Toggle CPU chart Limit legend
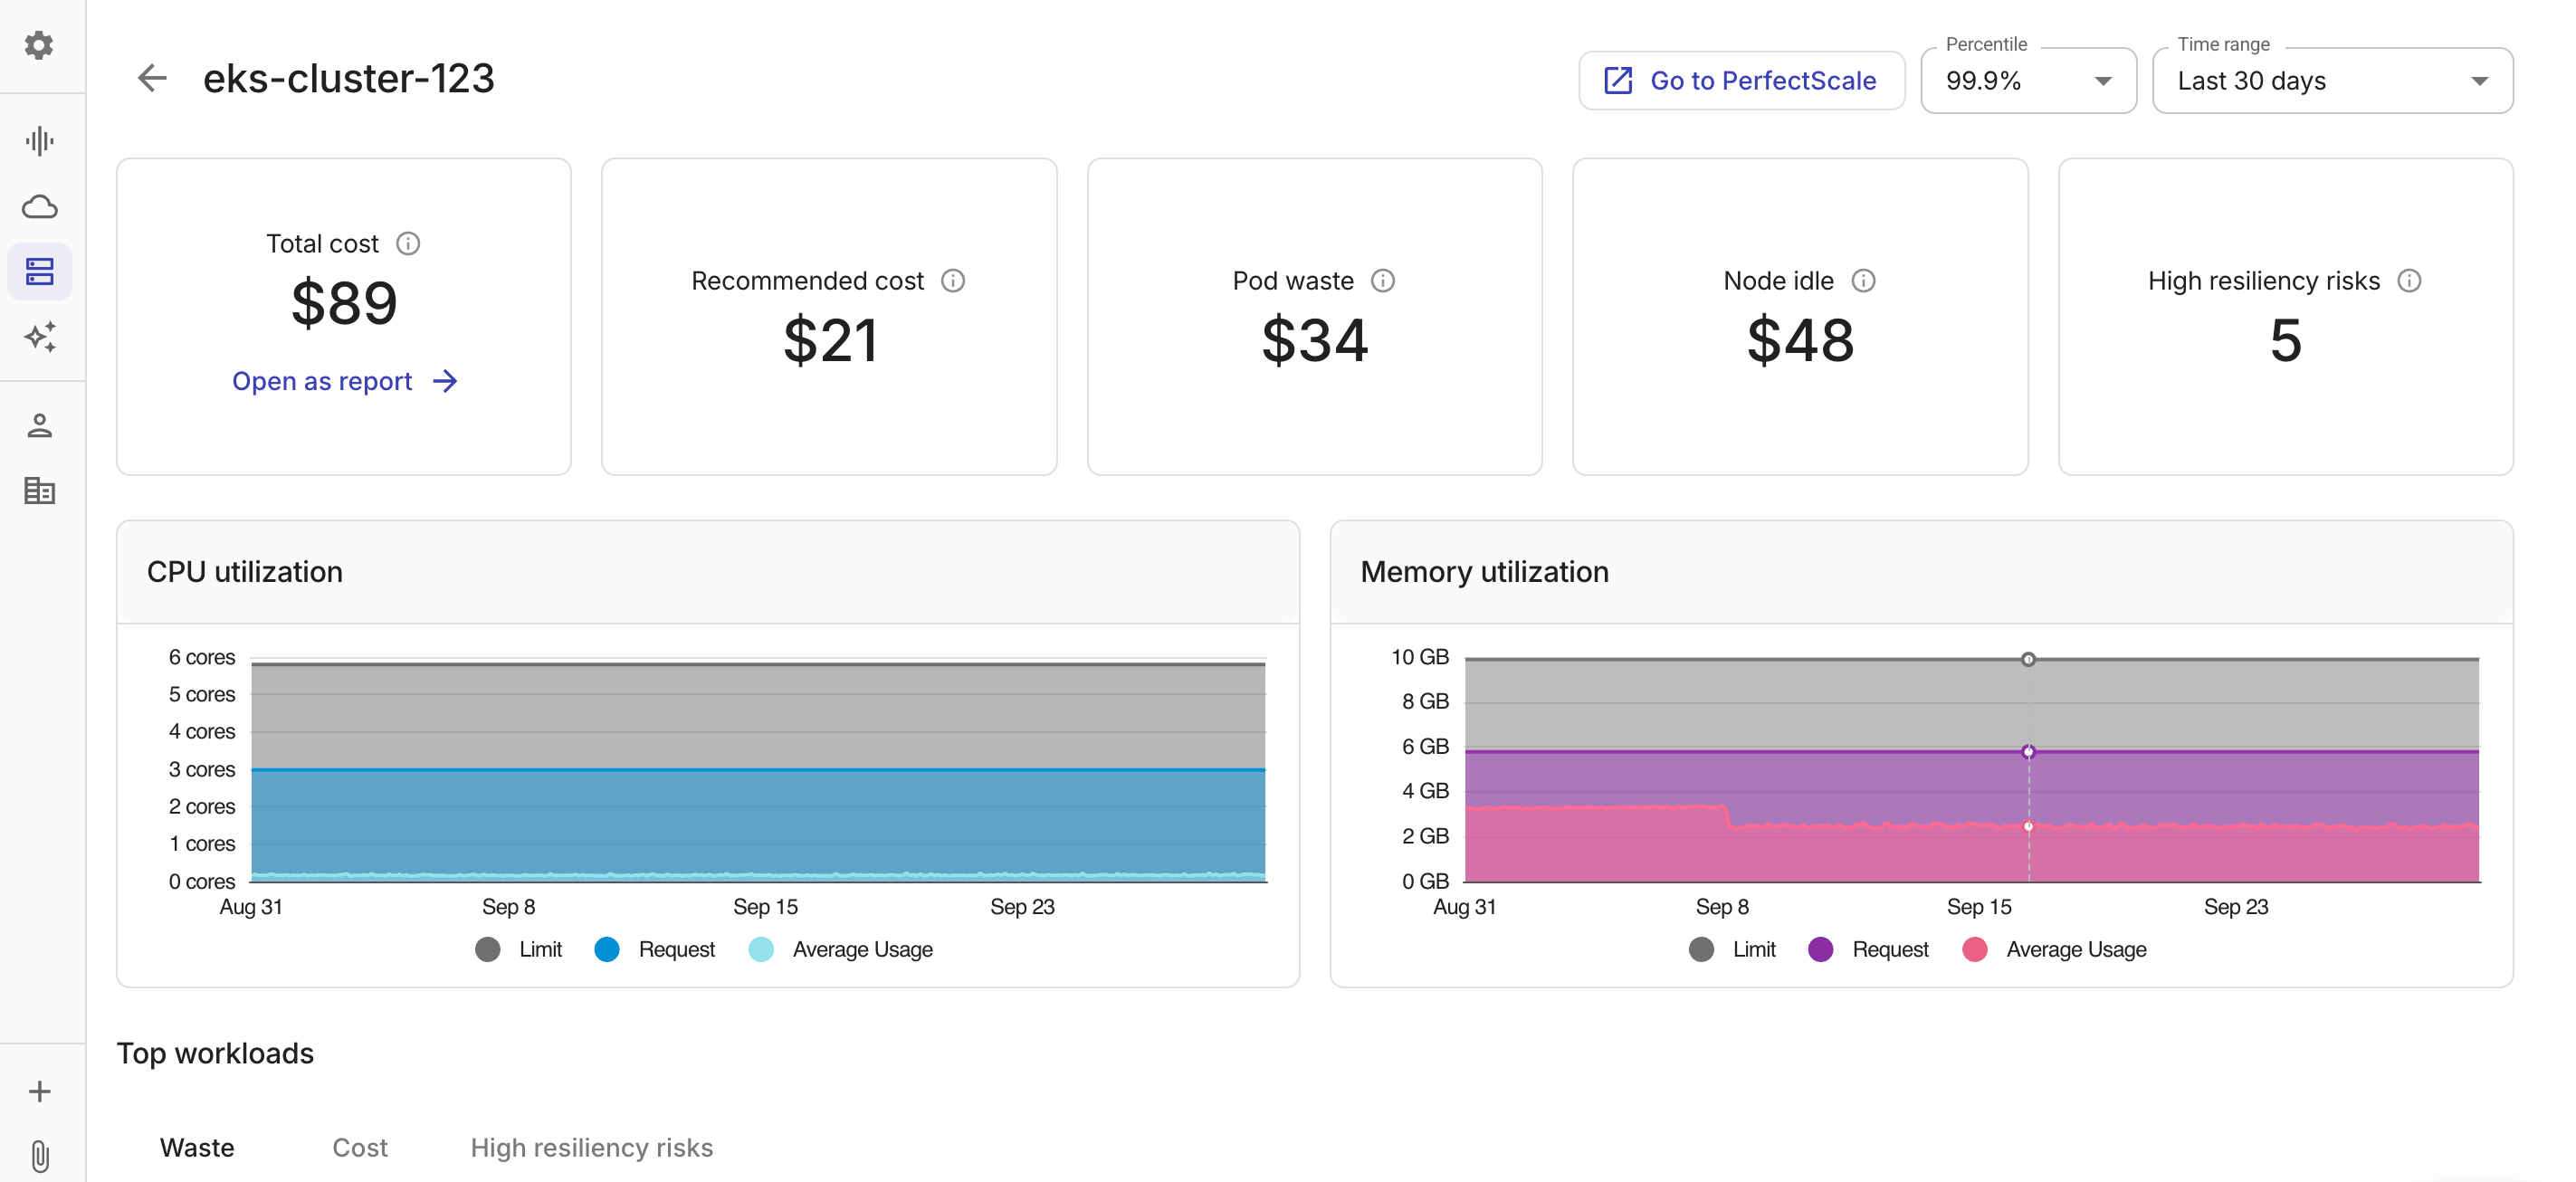 point(518,949)
